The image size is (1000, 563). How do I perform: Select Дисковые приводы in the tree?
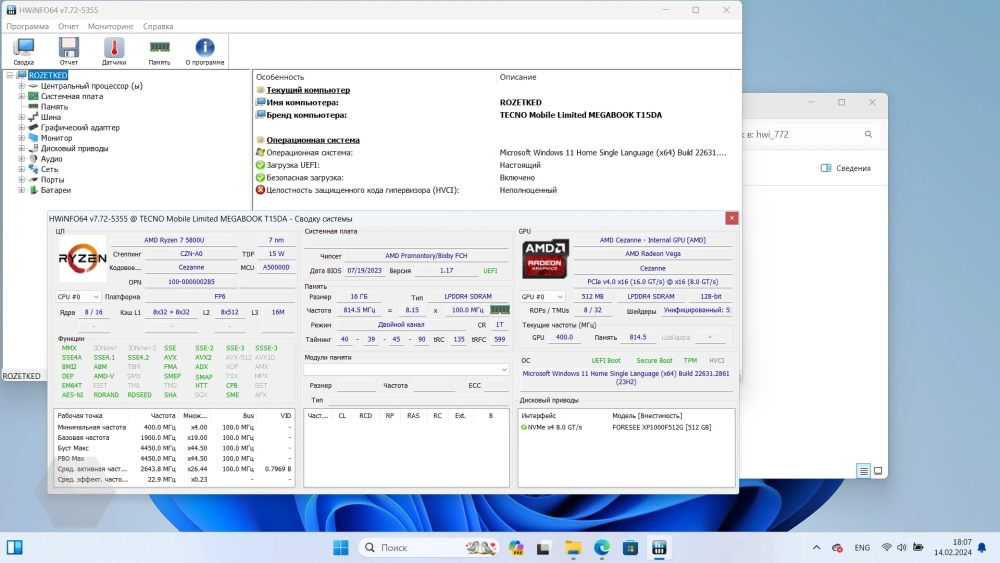(x=74, y=149)
